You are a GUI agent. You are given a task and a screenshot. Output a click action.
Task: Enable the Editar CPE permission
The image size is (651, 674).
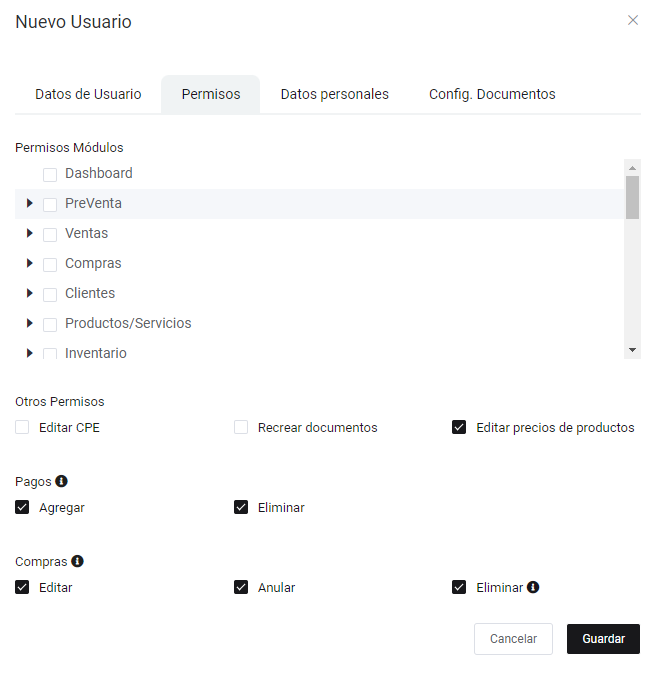pos(22,427)
